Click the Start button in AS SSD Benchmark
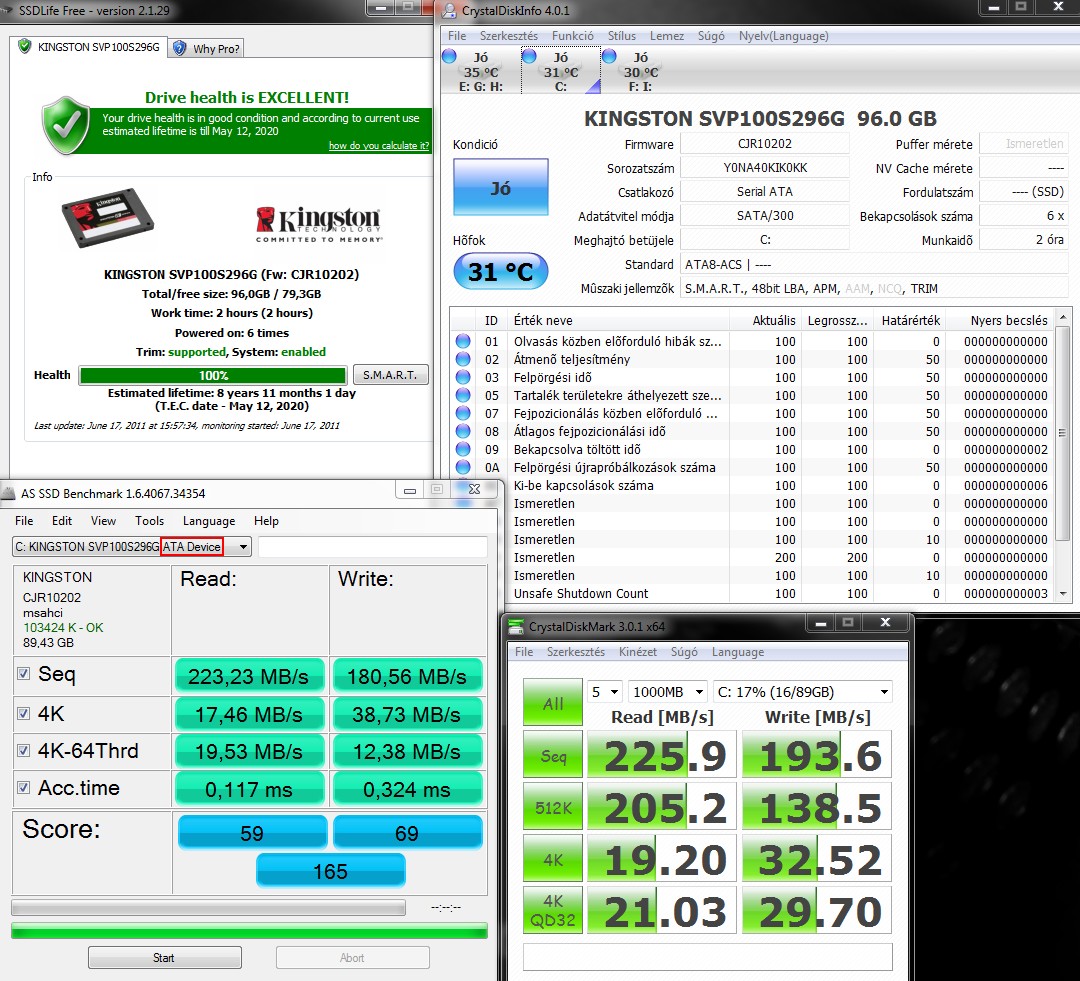The image size is (1080, 981). pyautogui.click(x=165, y=958)
